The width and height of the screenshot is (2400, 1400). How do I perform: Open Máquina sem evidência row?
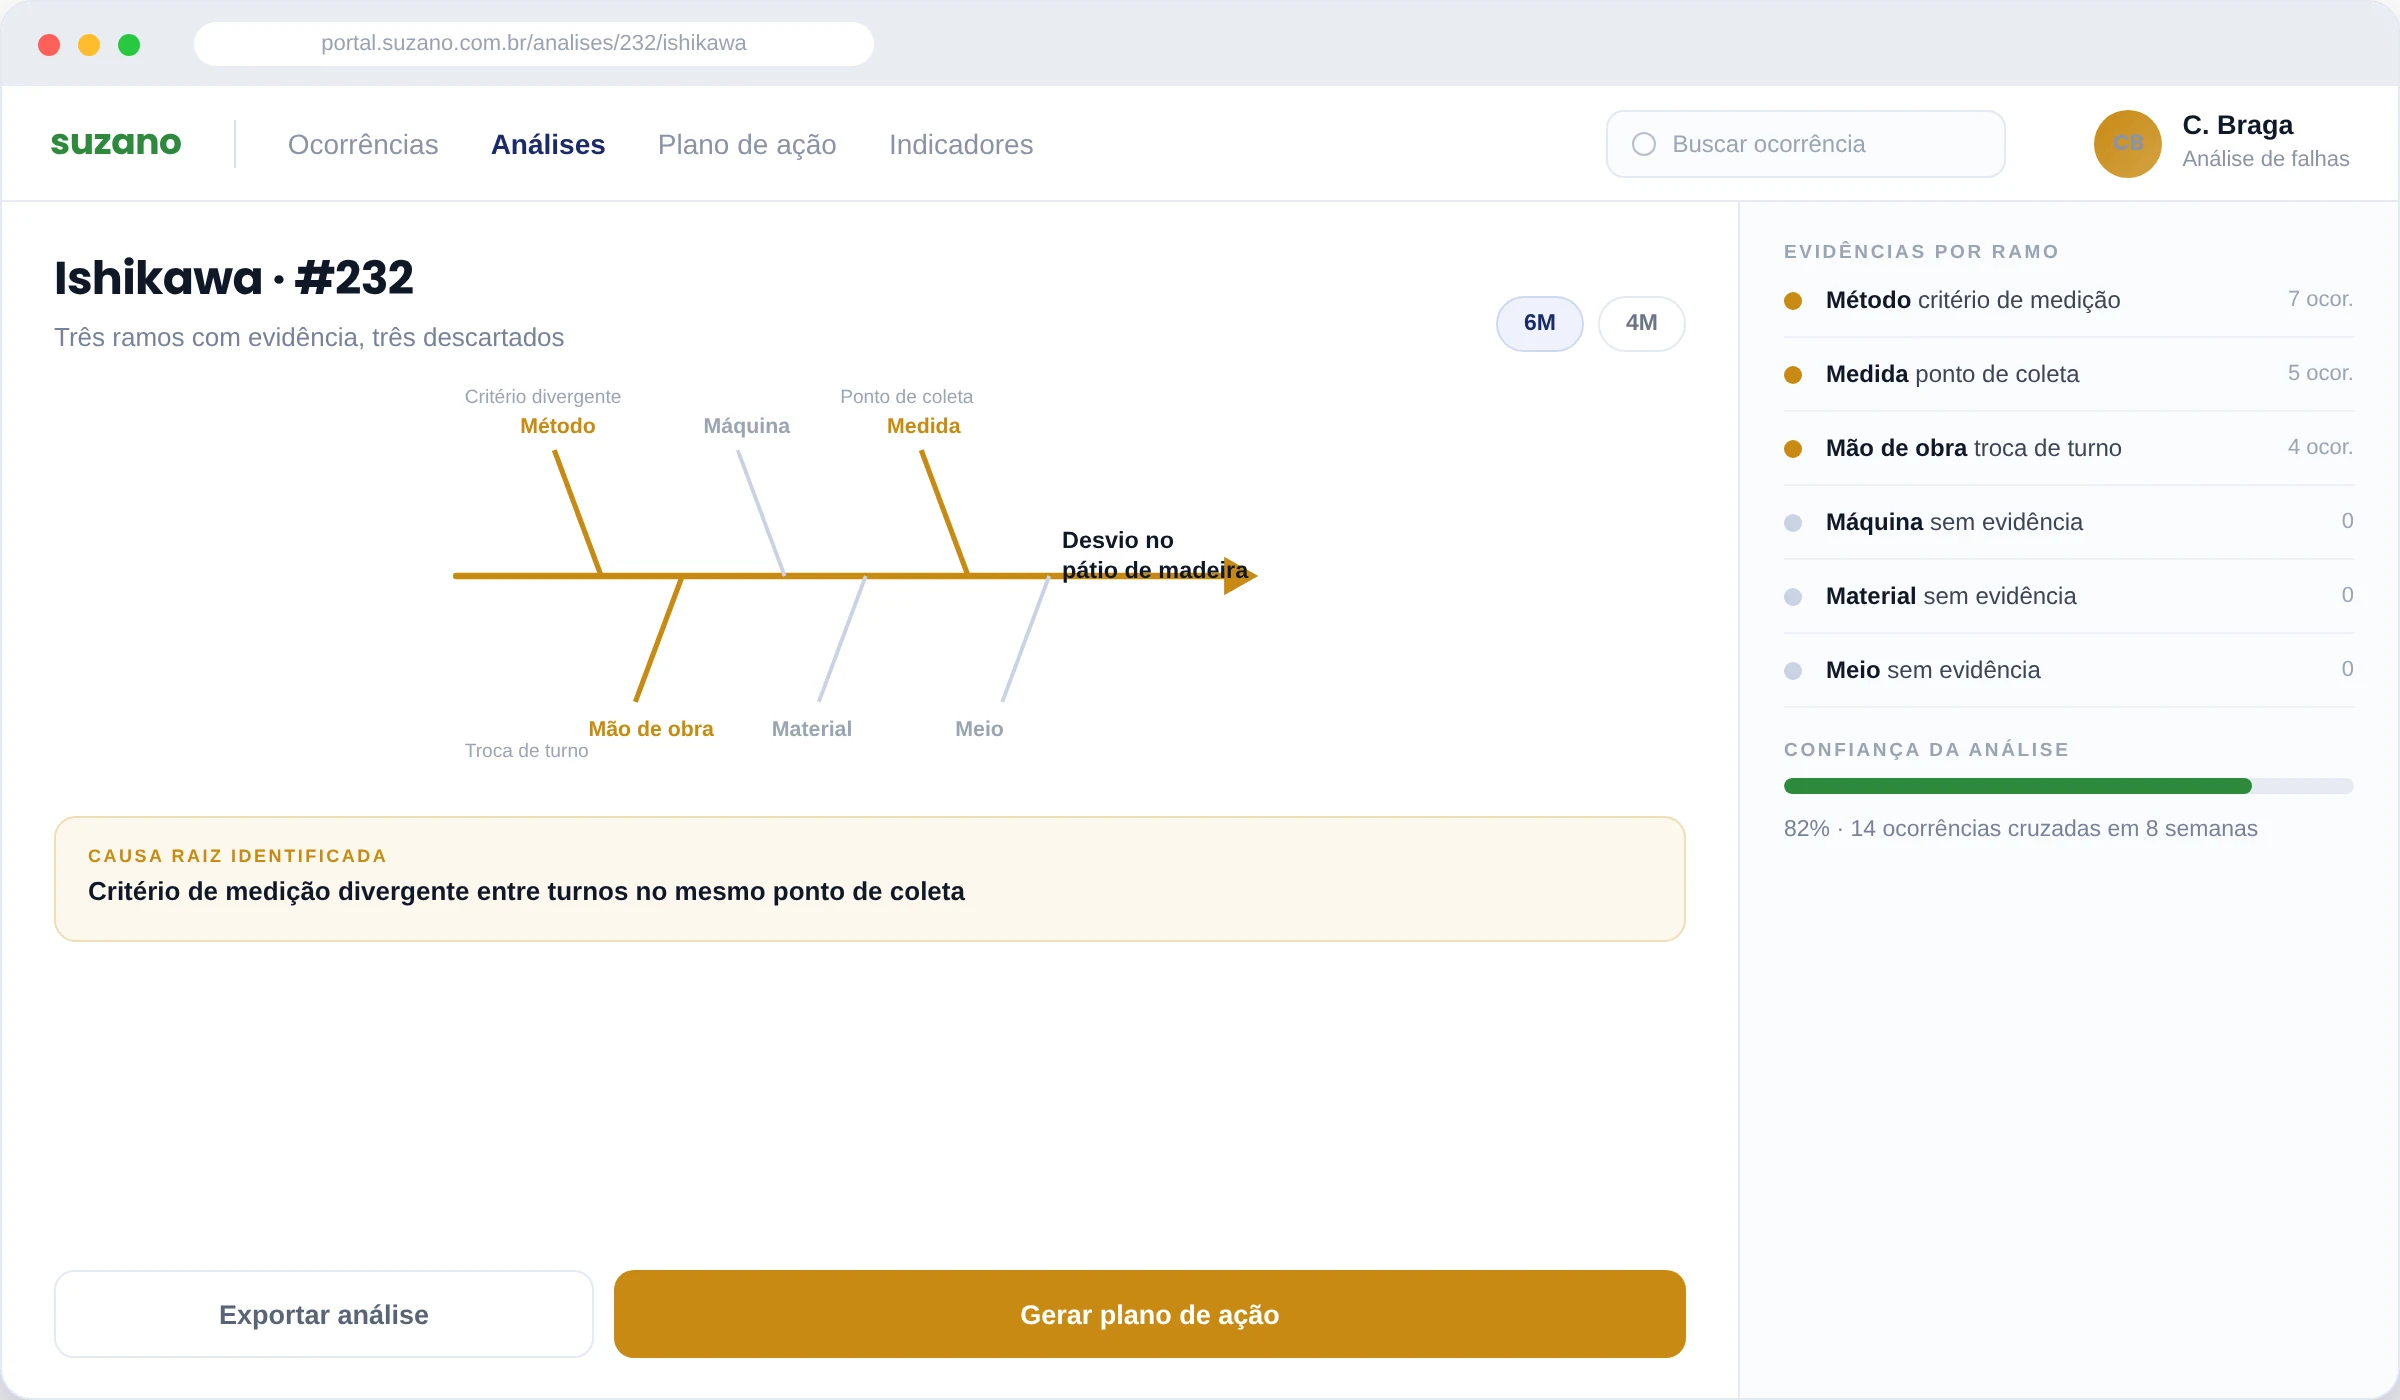tap(2069, 522)
